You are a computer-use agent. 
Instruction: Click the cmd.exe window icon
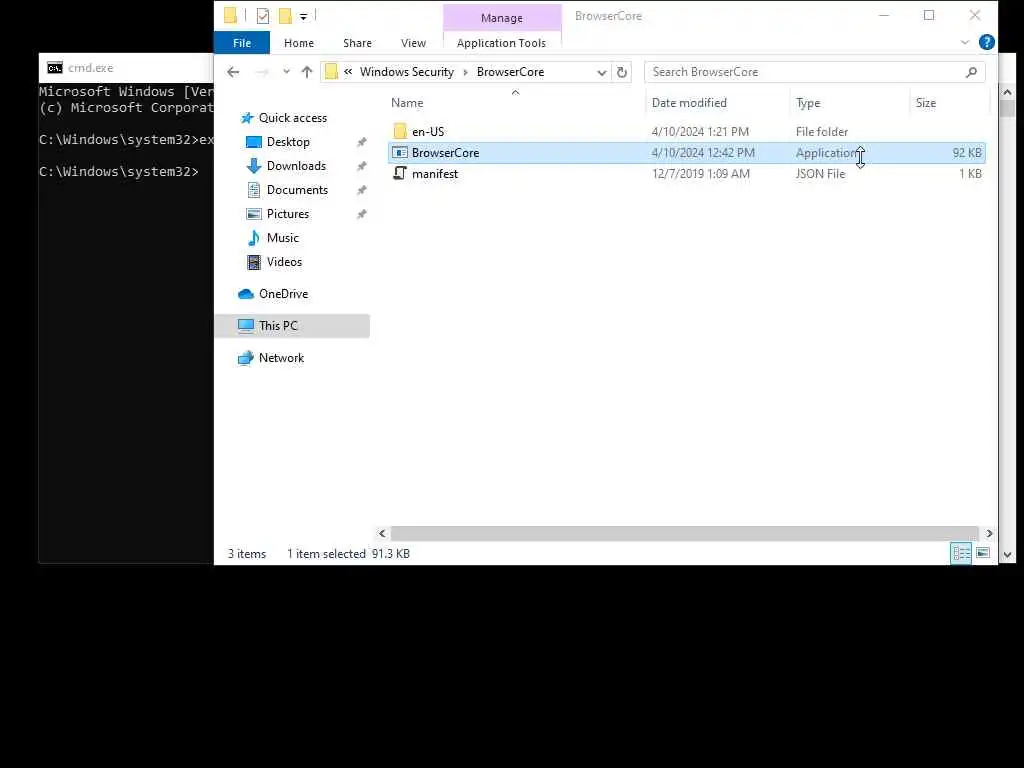tap(55, 68)
